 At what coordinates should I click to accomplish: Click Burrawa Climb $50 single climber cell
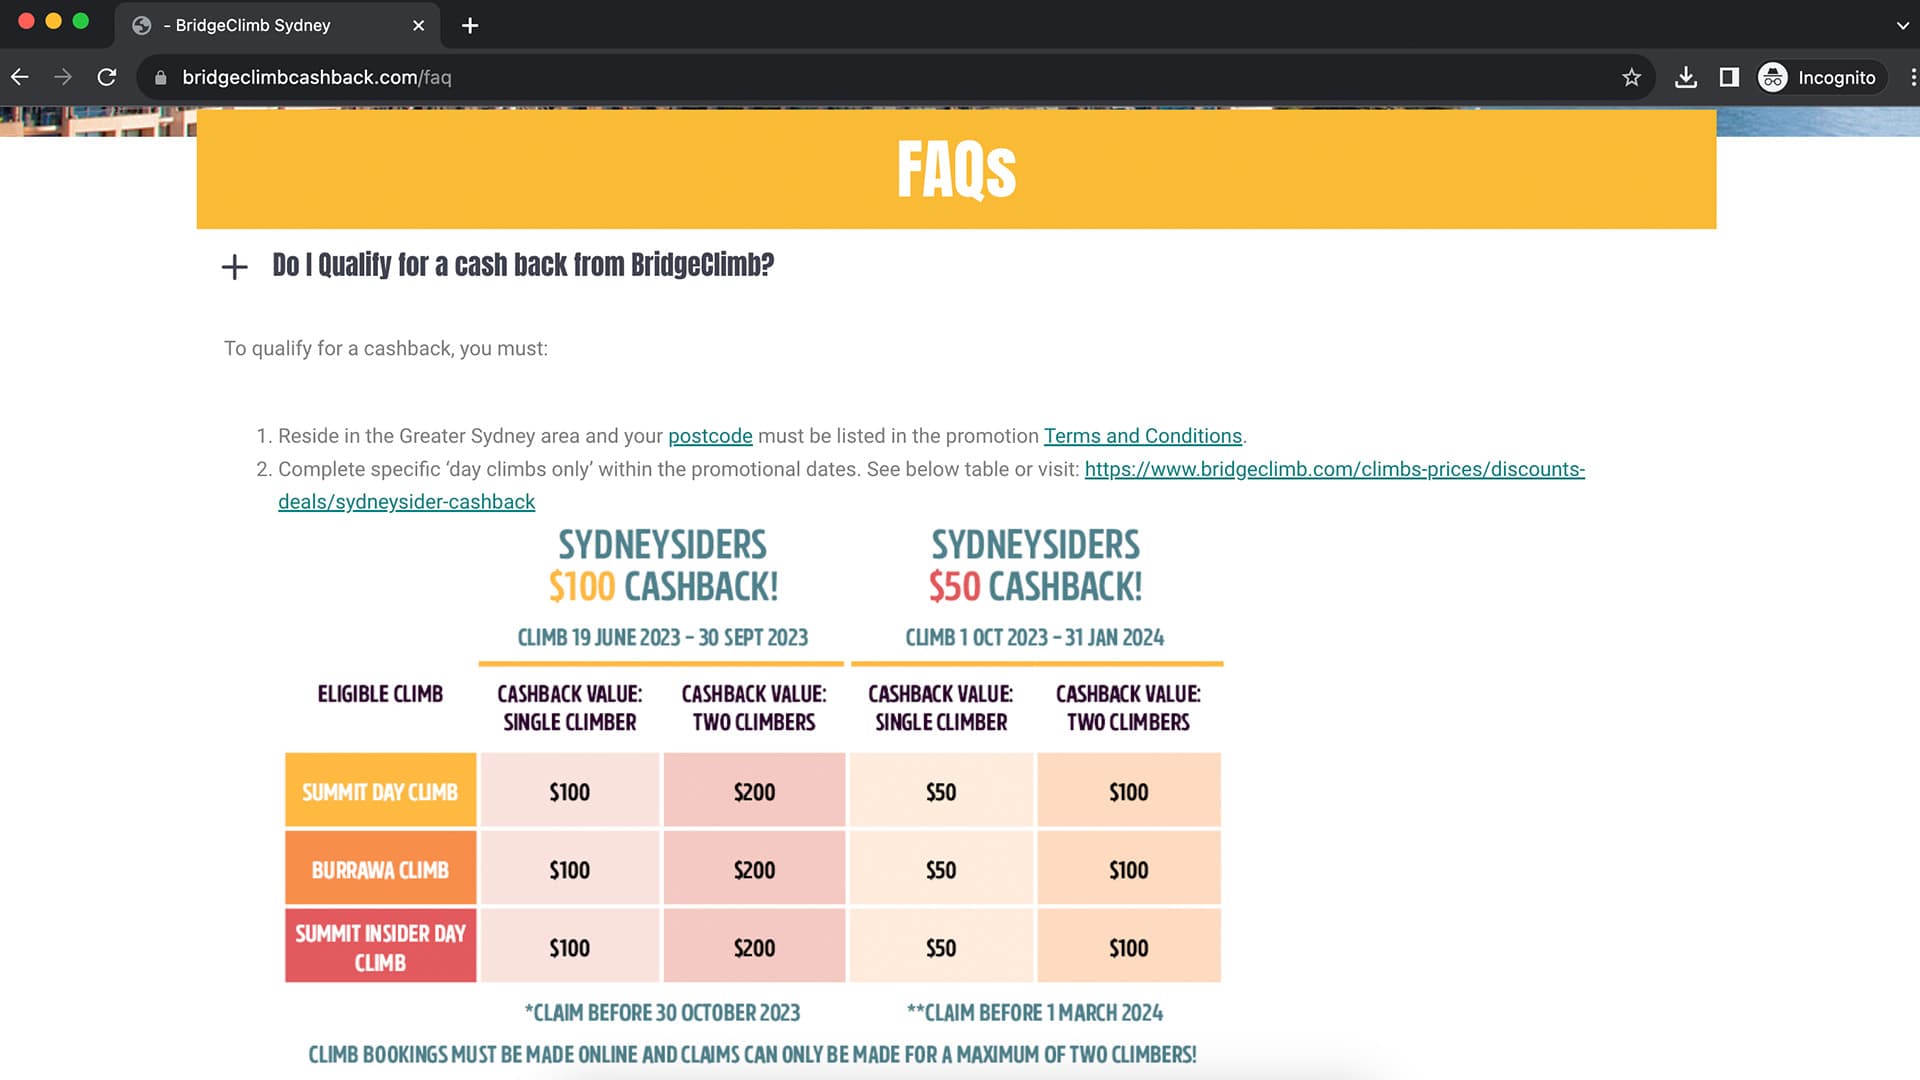[941, 869]
